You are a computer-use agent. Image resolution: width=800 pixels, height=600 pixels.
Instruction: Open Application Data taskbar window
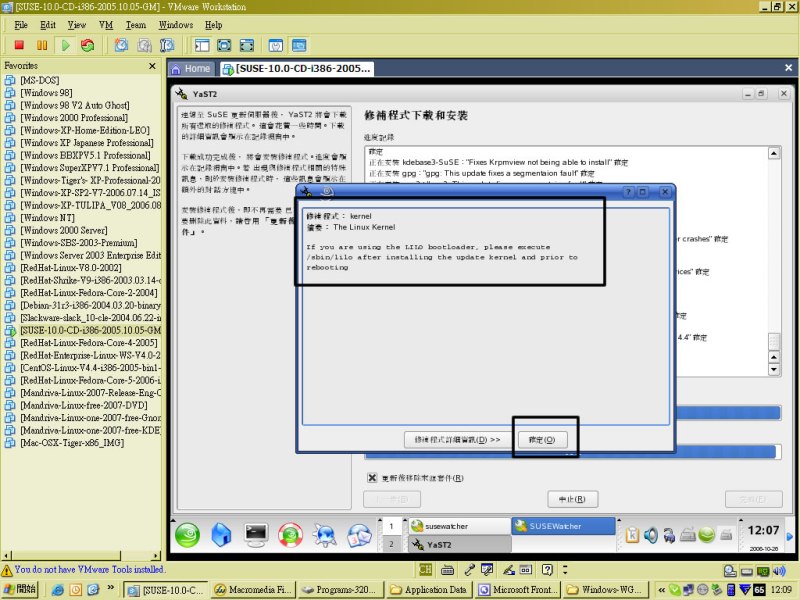pos(429,590)
